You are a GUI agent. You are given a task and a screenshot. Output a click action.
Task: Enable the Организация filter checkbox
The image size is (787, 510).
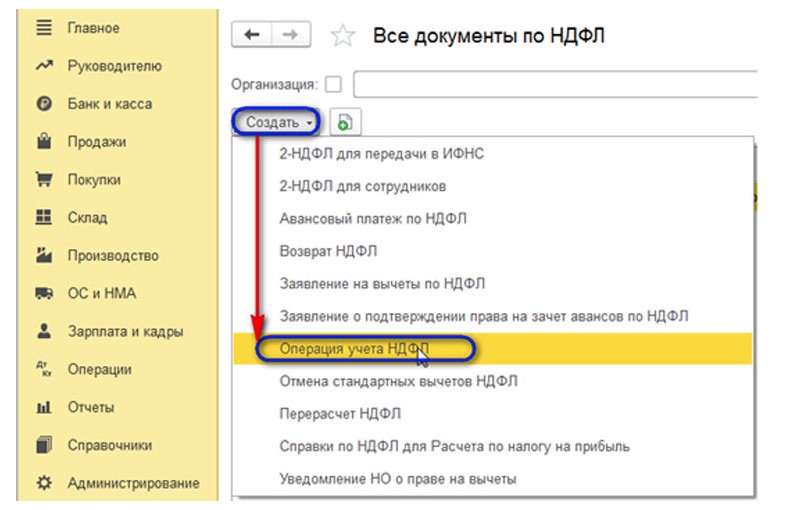point(333,85)
